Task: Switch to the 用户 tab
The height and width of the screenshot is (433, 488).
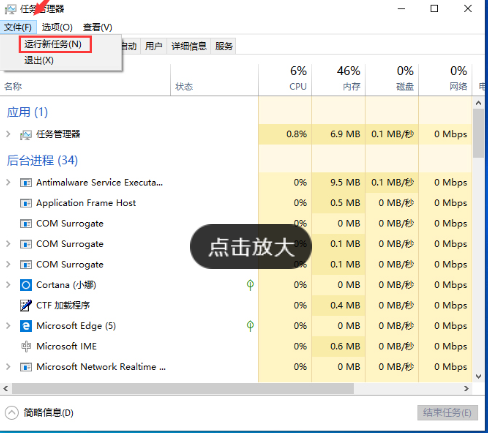Action: [153, 46]
